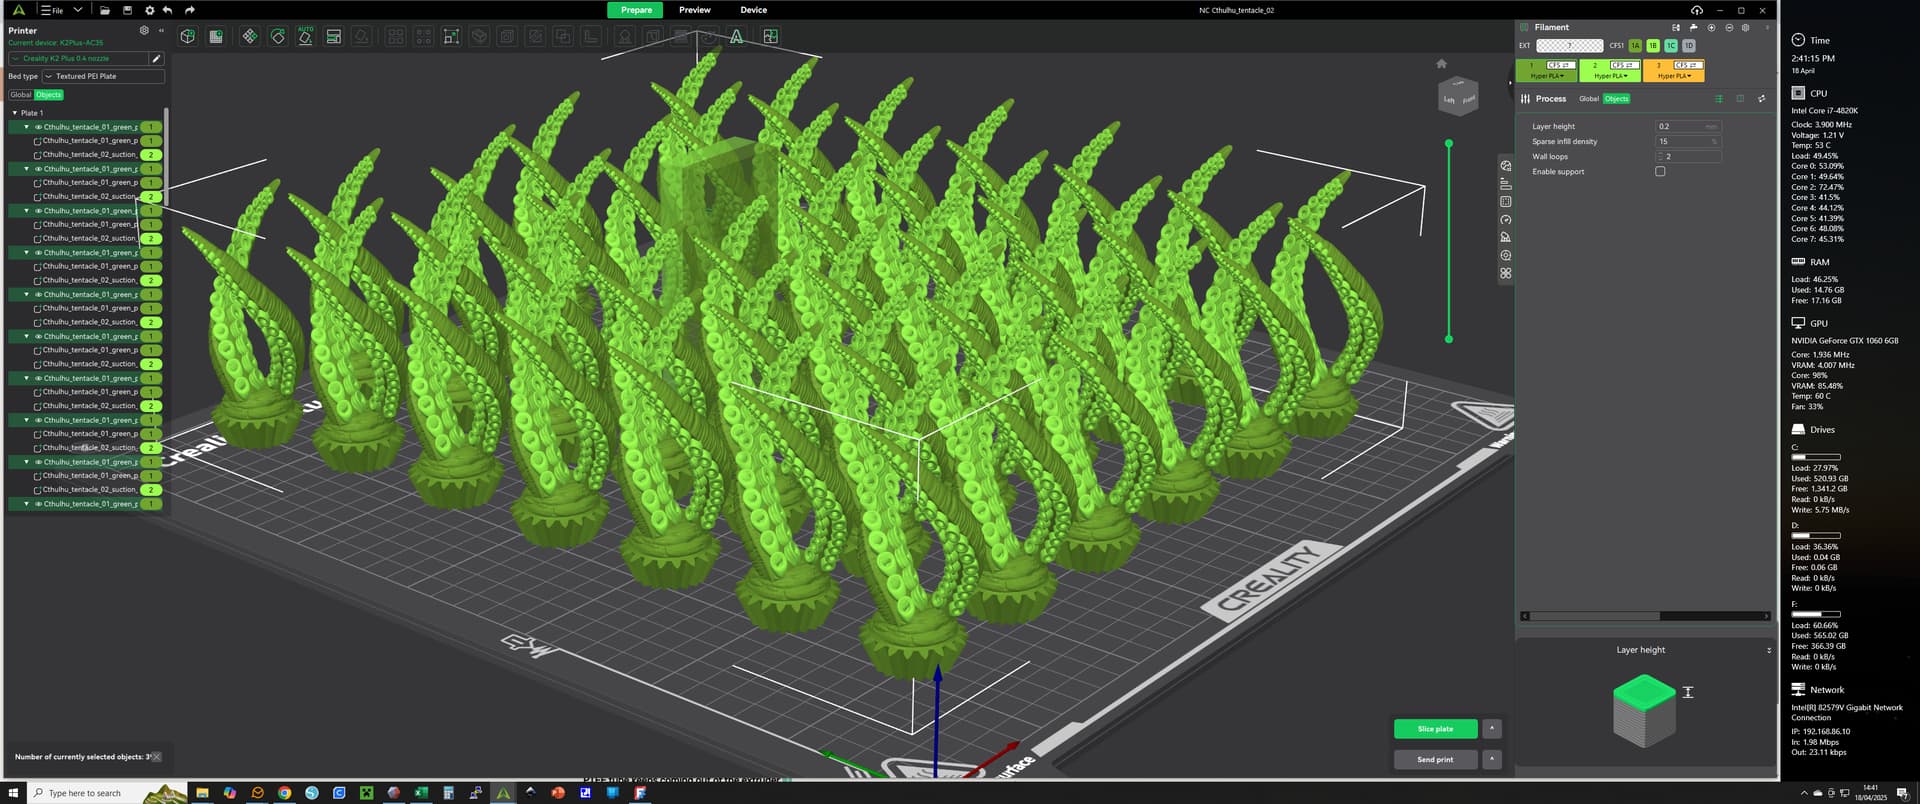This screenshot has width=1920, height=804.
Task: Click the compare presets icon in Process header
Action: click(x=1761, y=98)
